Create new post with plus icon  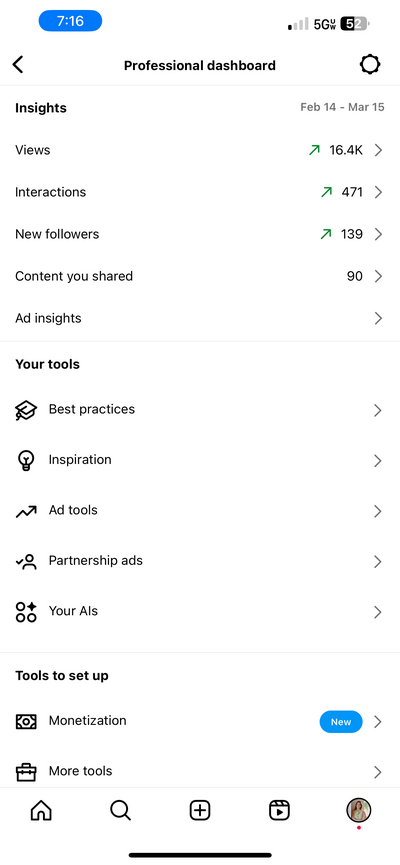pyautogui.click(x=200, y=810)
